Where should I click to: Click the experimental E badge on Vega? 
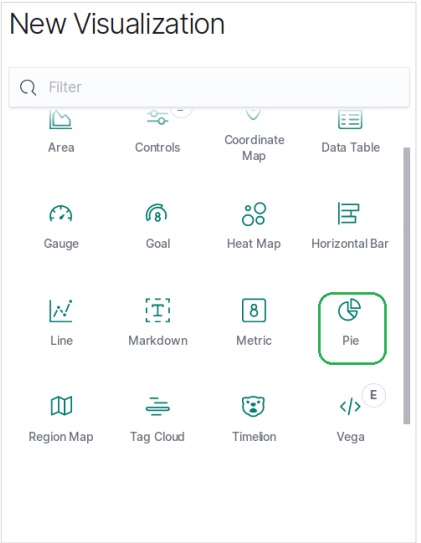tap(373, 395)
